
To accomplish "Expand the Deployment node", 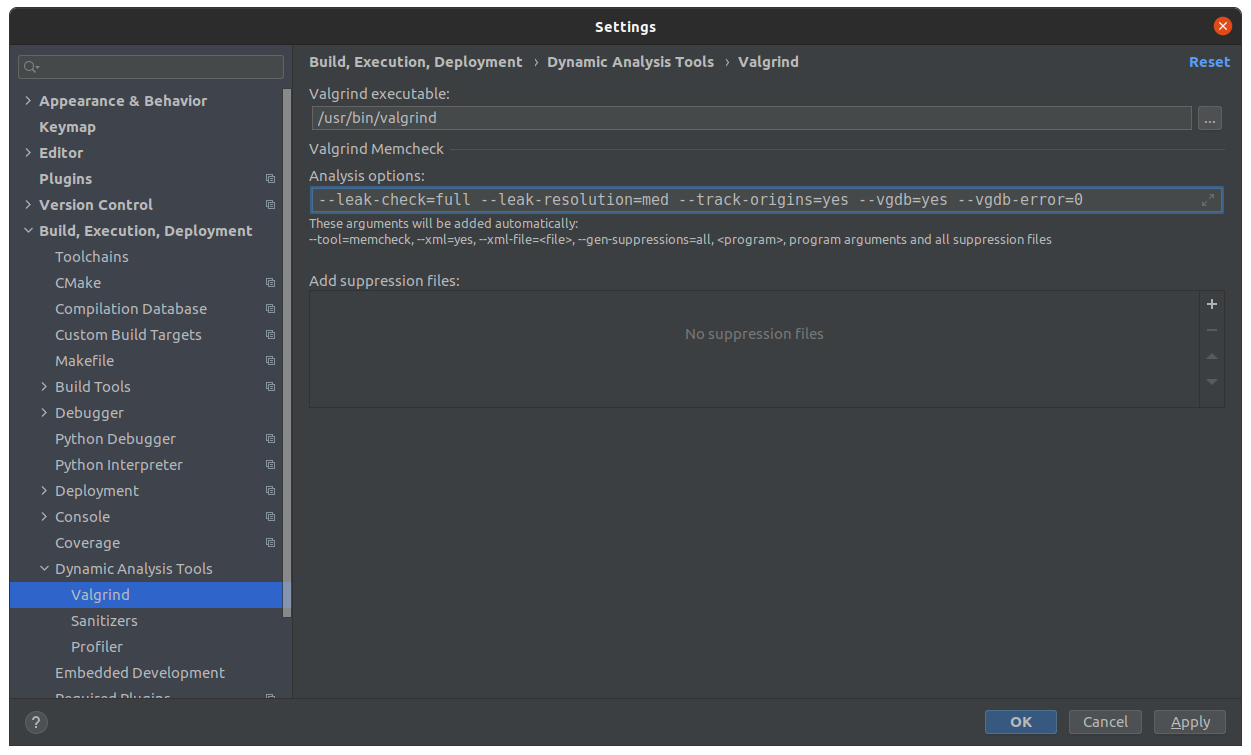I will pos(44,491).
